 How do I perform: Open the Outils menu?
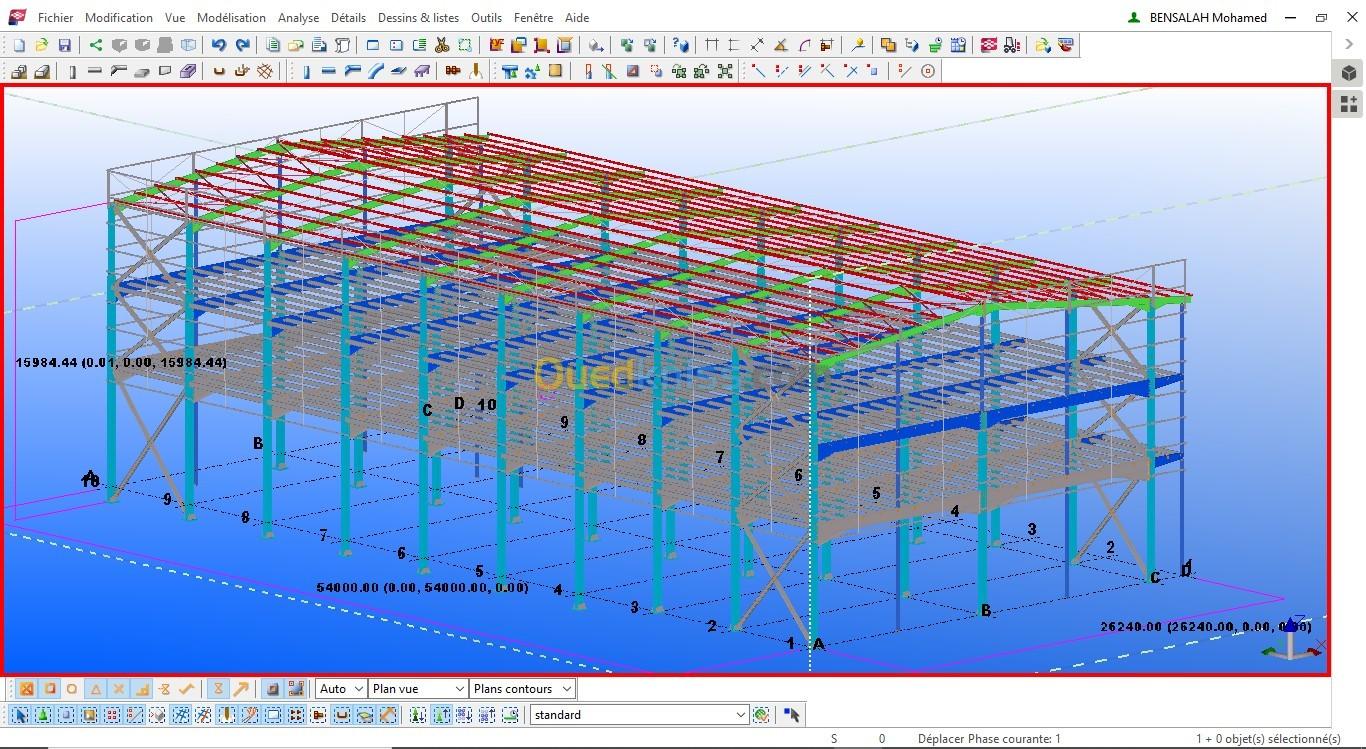pyautogui.click(x=486, y=18)
